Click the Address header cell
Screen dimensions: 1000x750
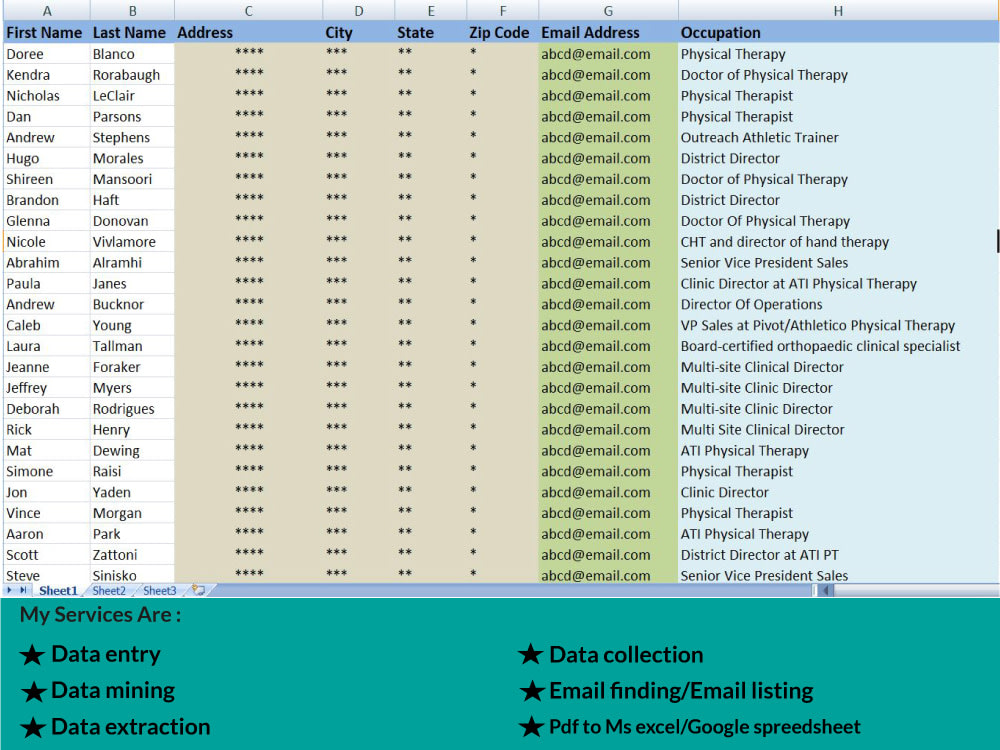click(x=249, y=33)
